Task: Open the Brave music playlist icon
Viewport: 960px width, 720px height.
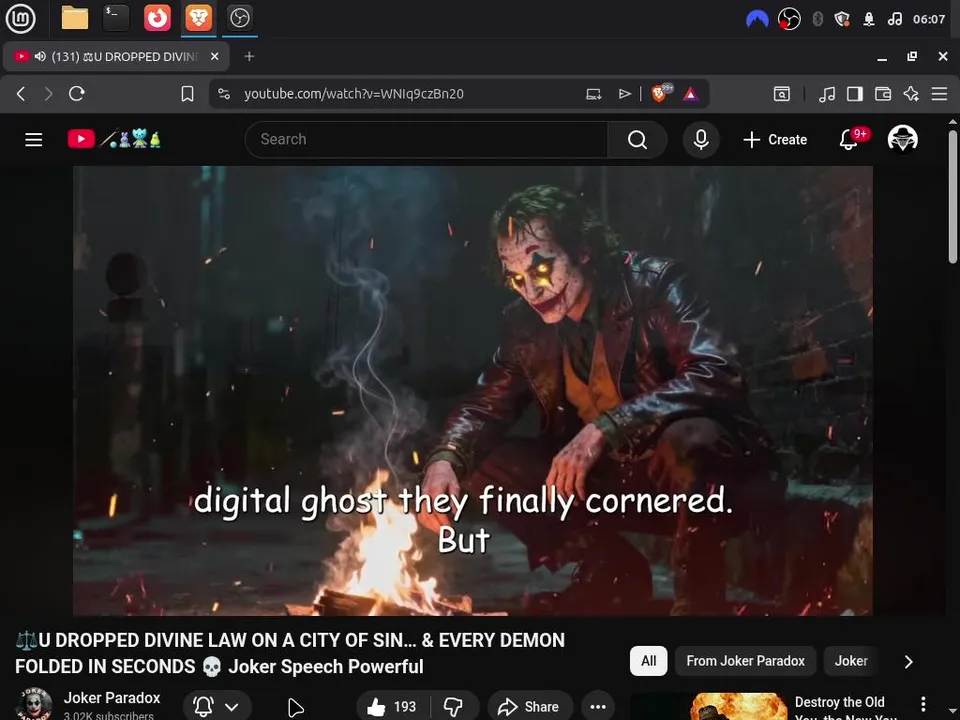Action: pyautogui.click(x=827, y=94)
